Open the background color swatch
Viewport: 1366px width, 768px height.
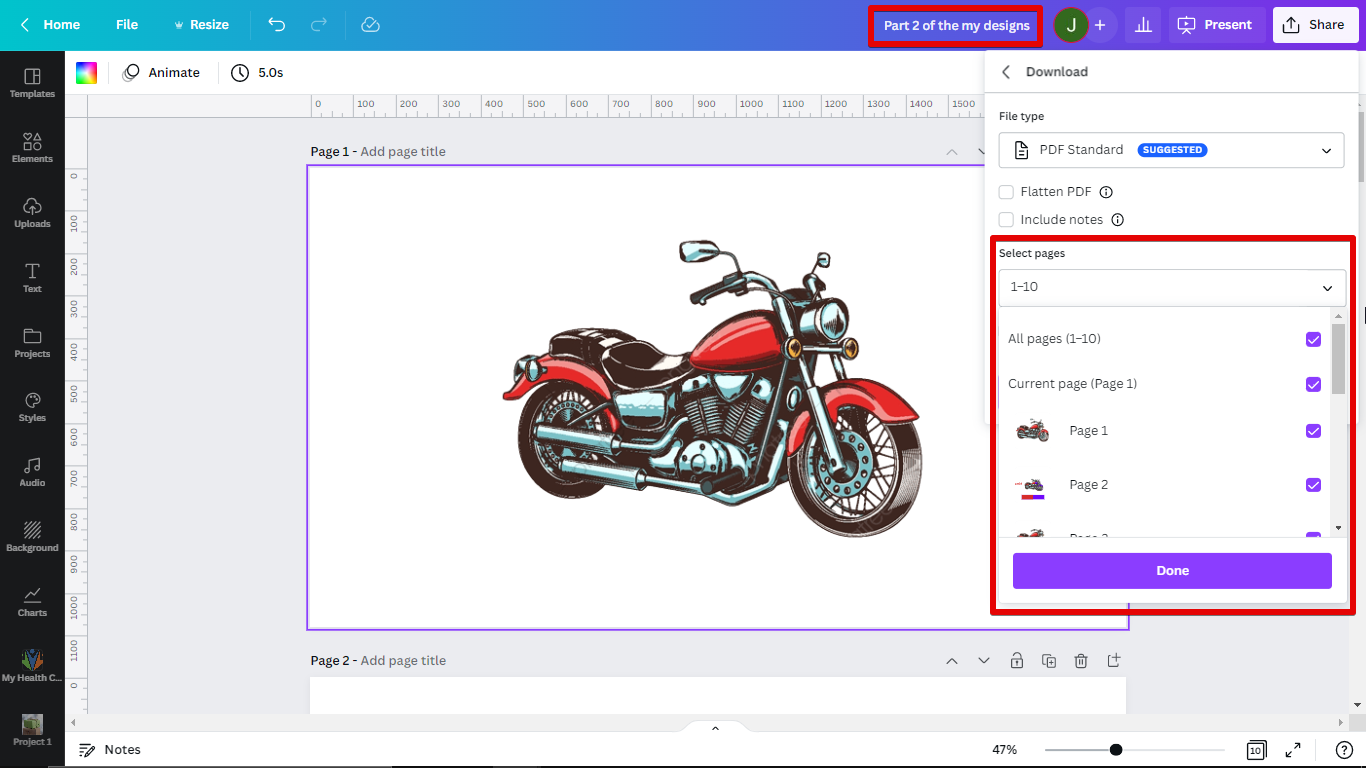[87, 73]
